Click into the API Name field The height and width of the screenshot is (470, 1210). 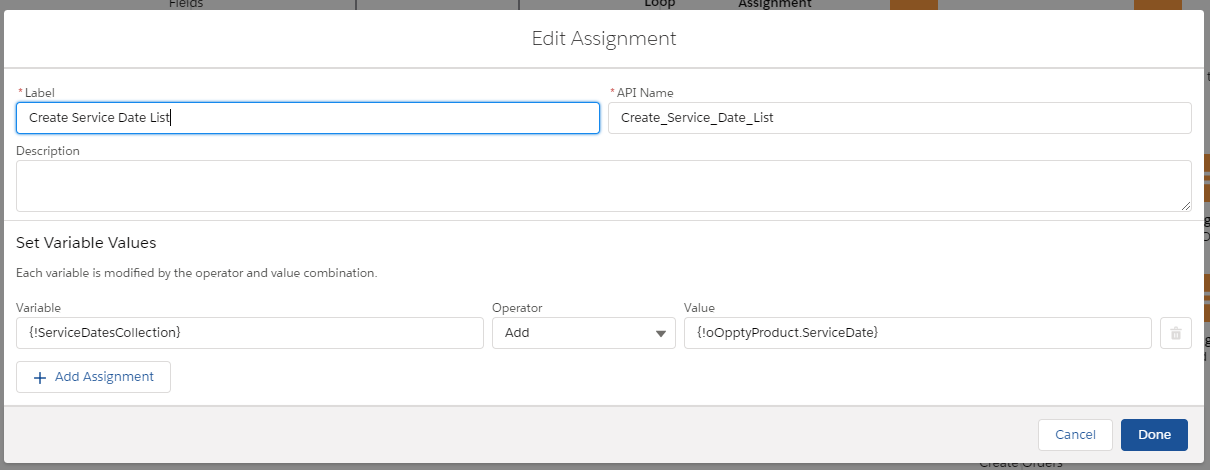pos(899,118)
